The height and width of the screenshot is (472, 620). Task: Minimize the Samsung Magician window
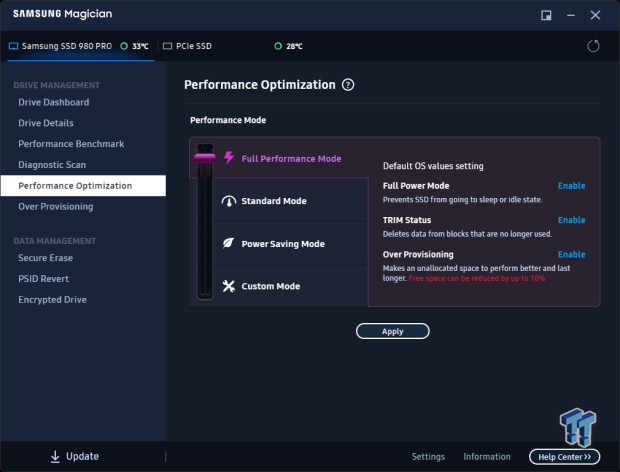[x=571, y=15]
